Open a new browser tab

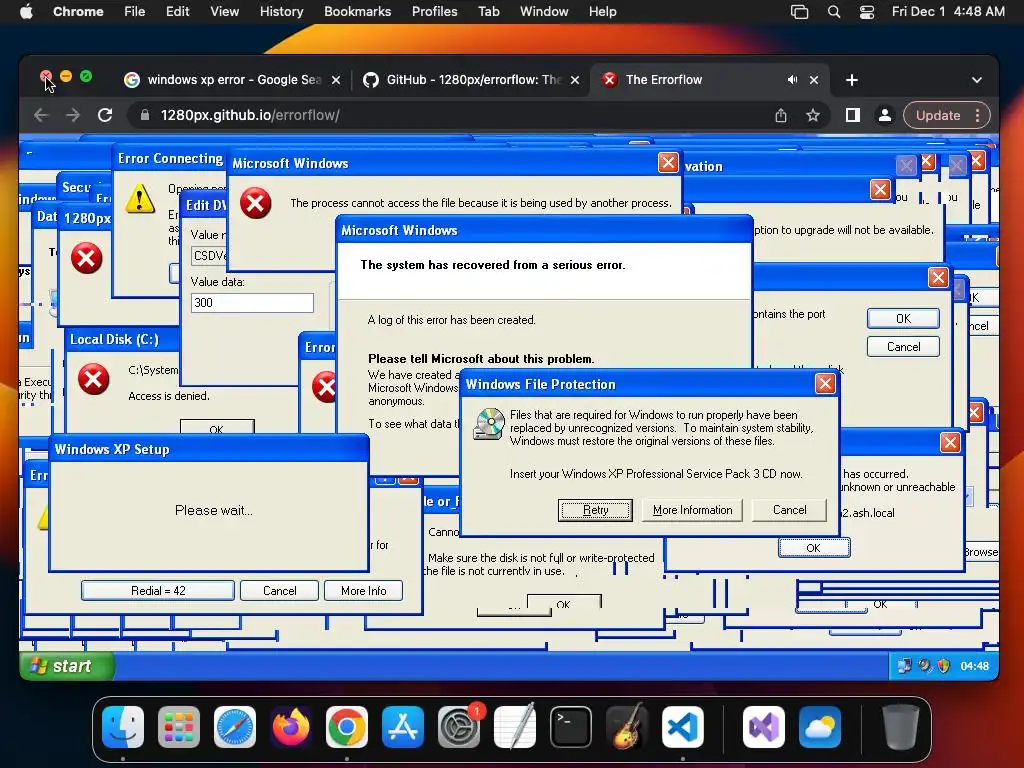(x=852, y=80)
